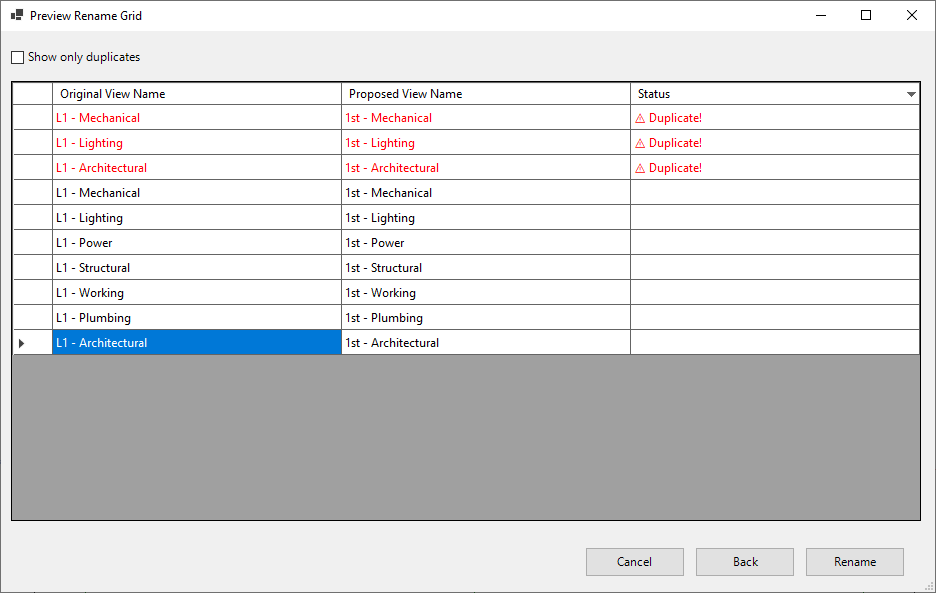Select the proposed name 1st - Power cell
Screen dimensions: 936x593
[x=485, y=243]
